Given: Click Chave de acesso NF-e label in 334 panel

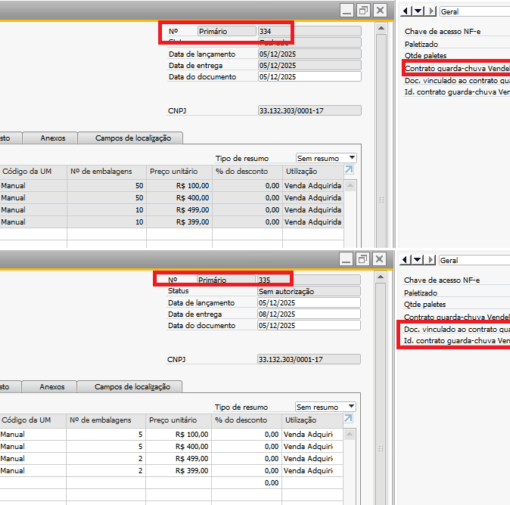Looking at the screenshot, I should click(x=442, y=31).
